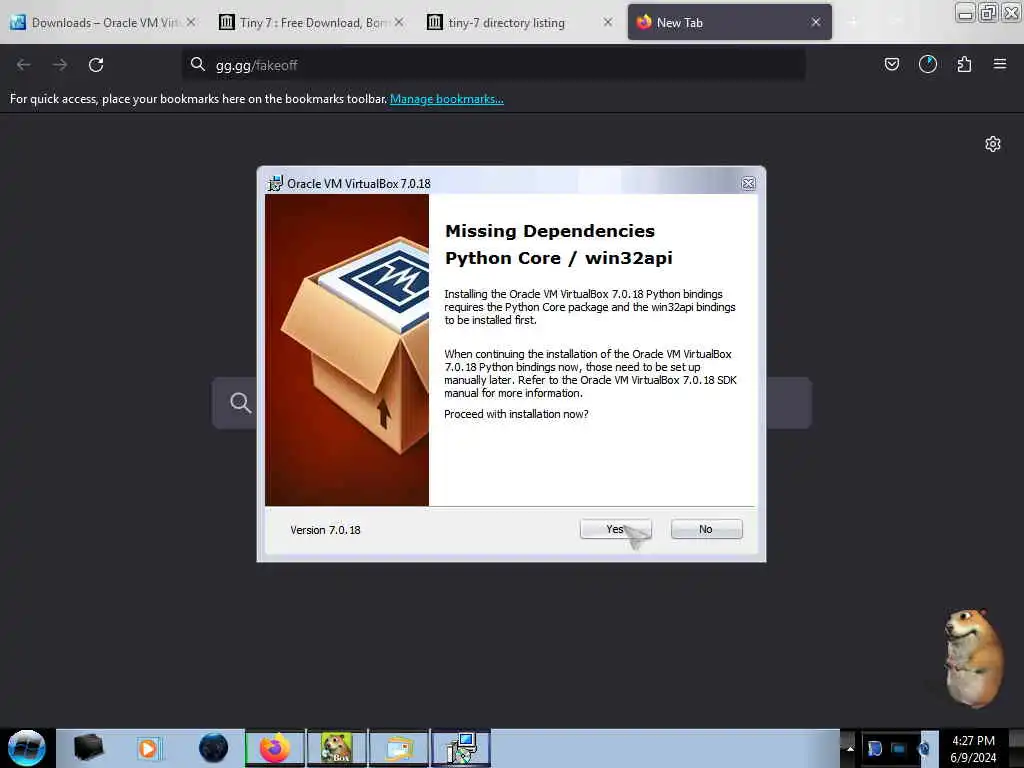Confirm installation with the Yes button
Screen dimensions: 1024x768
[x=615, y=529]
